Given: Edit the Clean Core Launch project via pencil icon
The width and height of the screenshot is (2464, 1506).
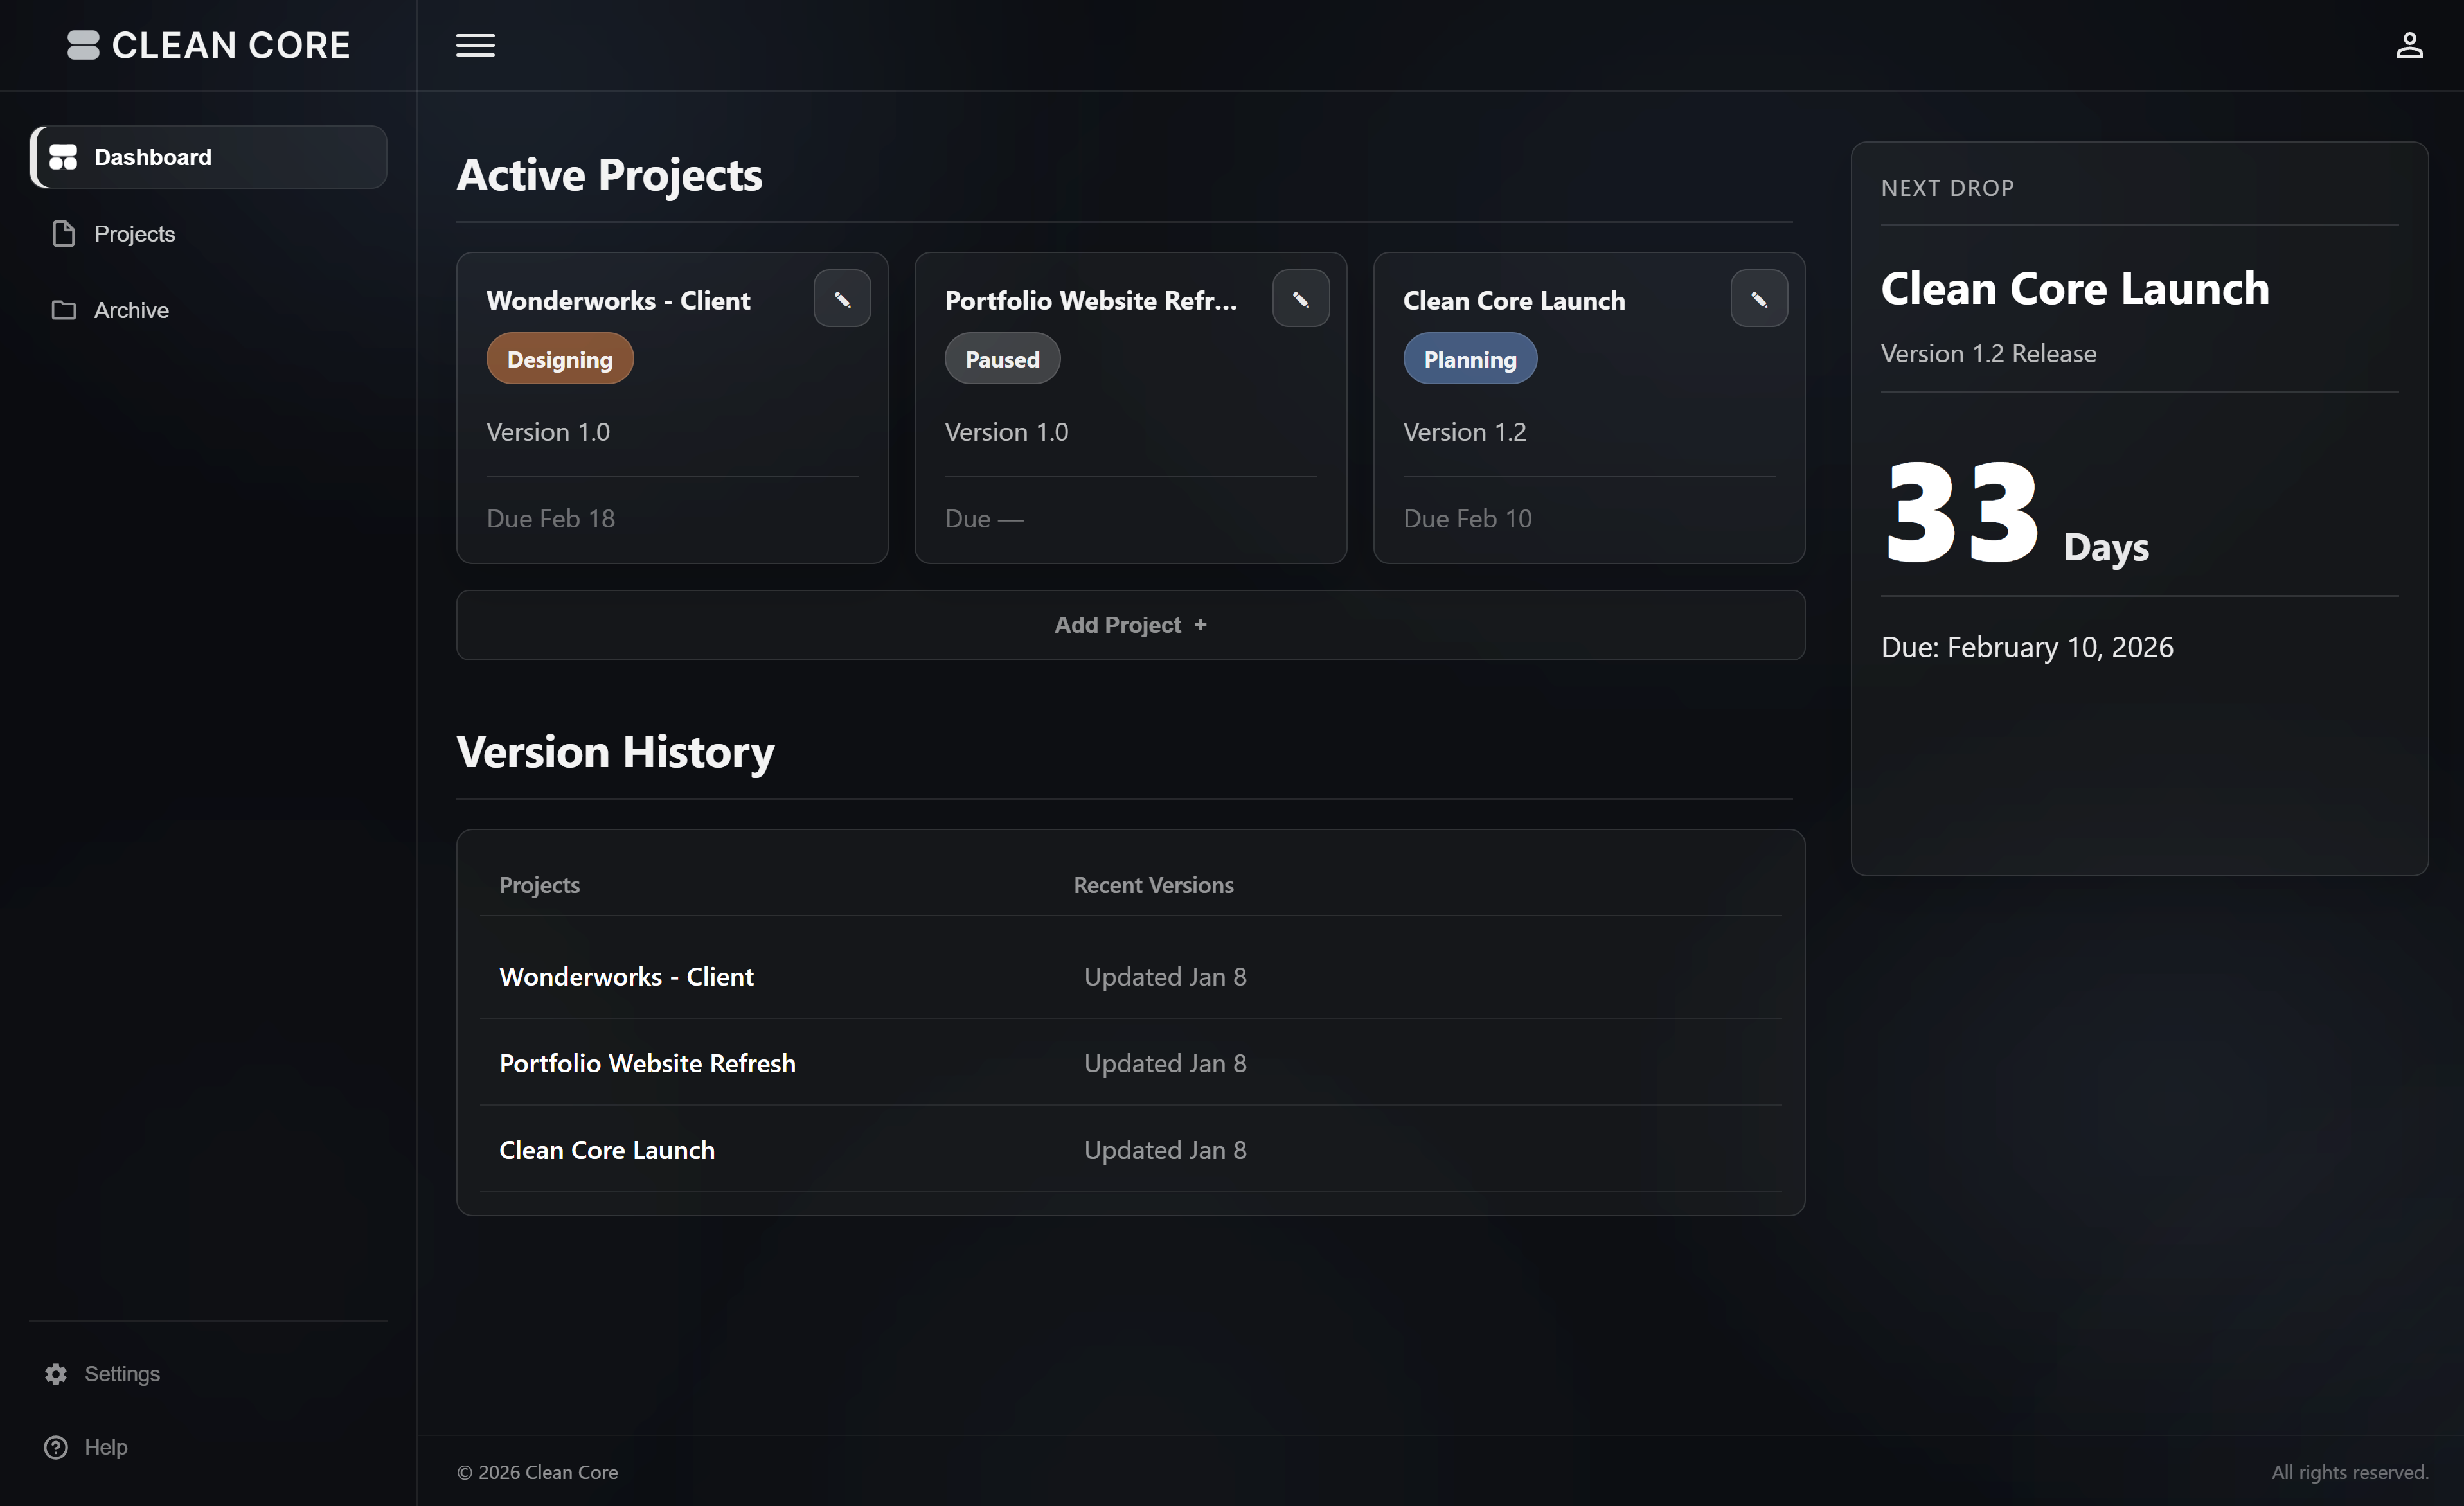Looking at the screenshot, I should coord(1759,297).
